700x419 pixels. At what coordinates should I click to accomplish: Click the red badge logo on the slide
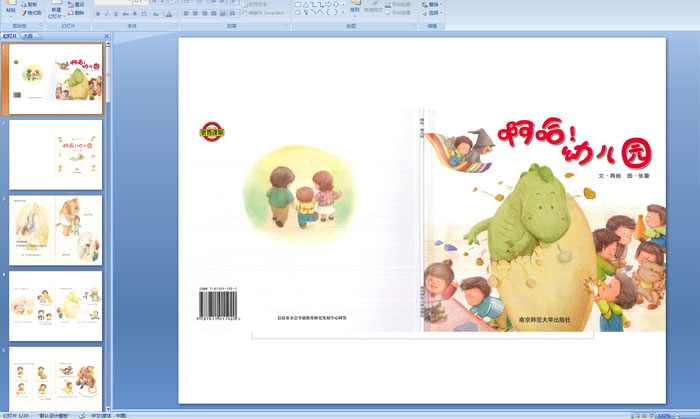pos(212,132)
